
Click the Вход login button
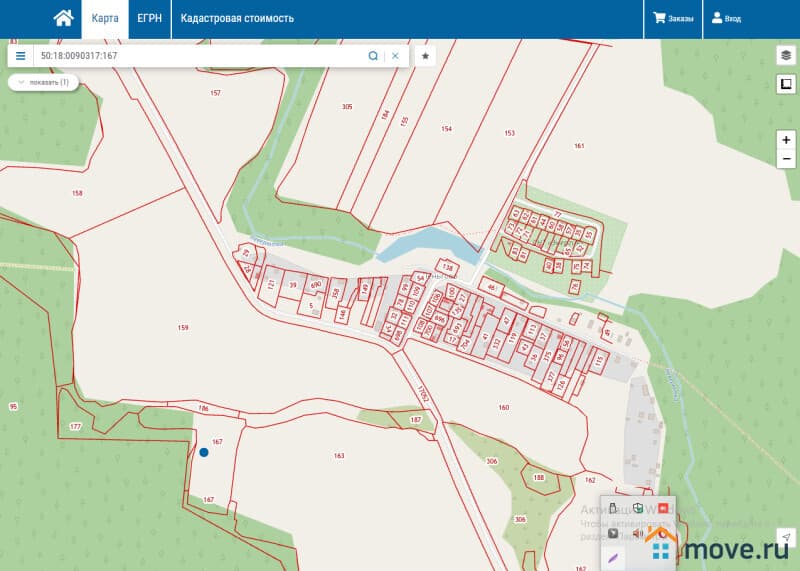point(726,18)
